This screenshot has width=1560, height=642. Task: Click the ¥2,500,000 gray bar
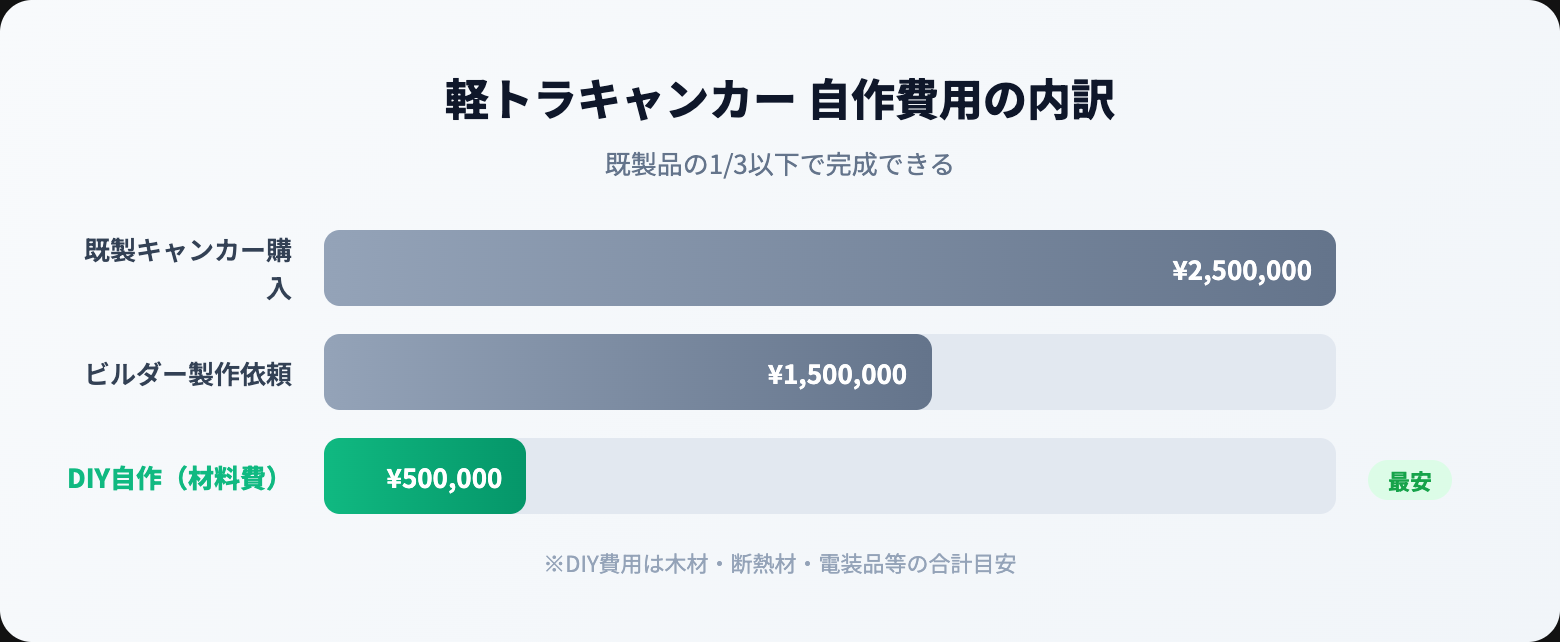[830, 268]
